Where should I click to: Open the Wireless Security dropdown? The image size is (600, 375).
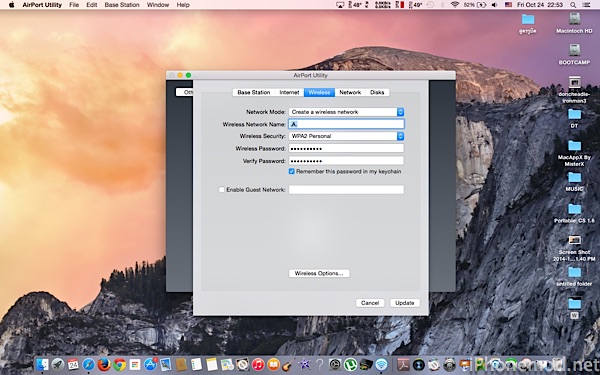click(346, 136)
